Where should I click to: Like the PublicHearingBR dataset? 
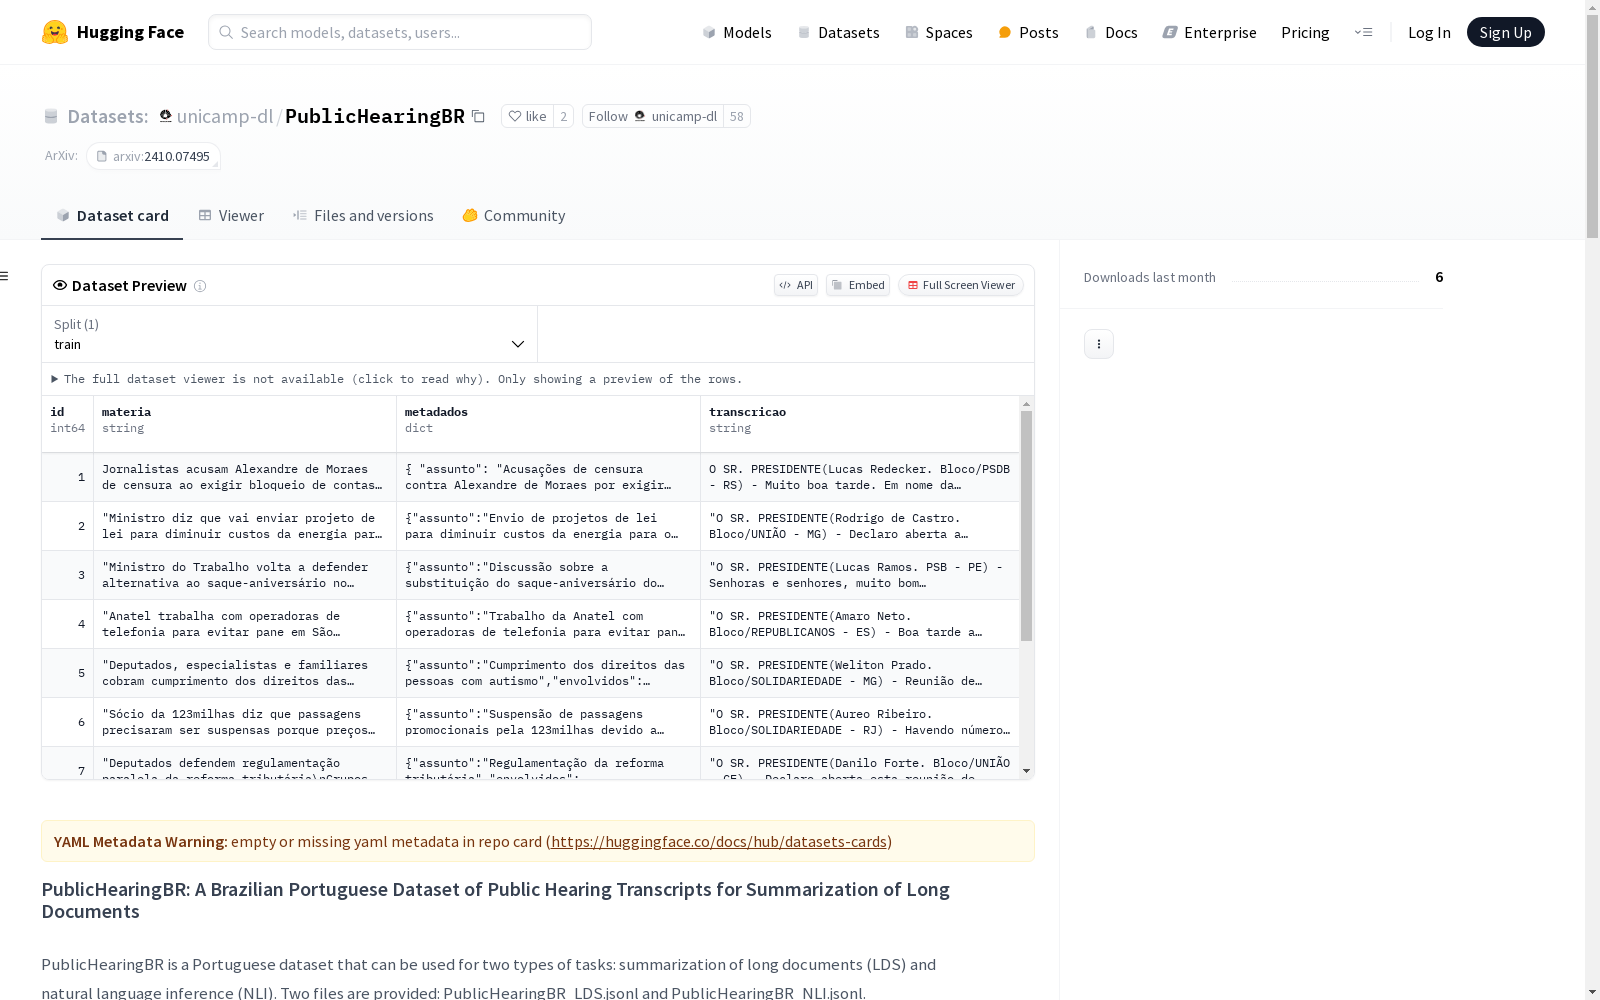pyautogui.click(x=527, y=116)
